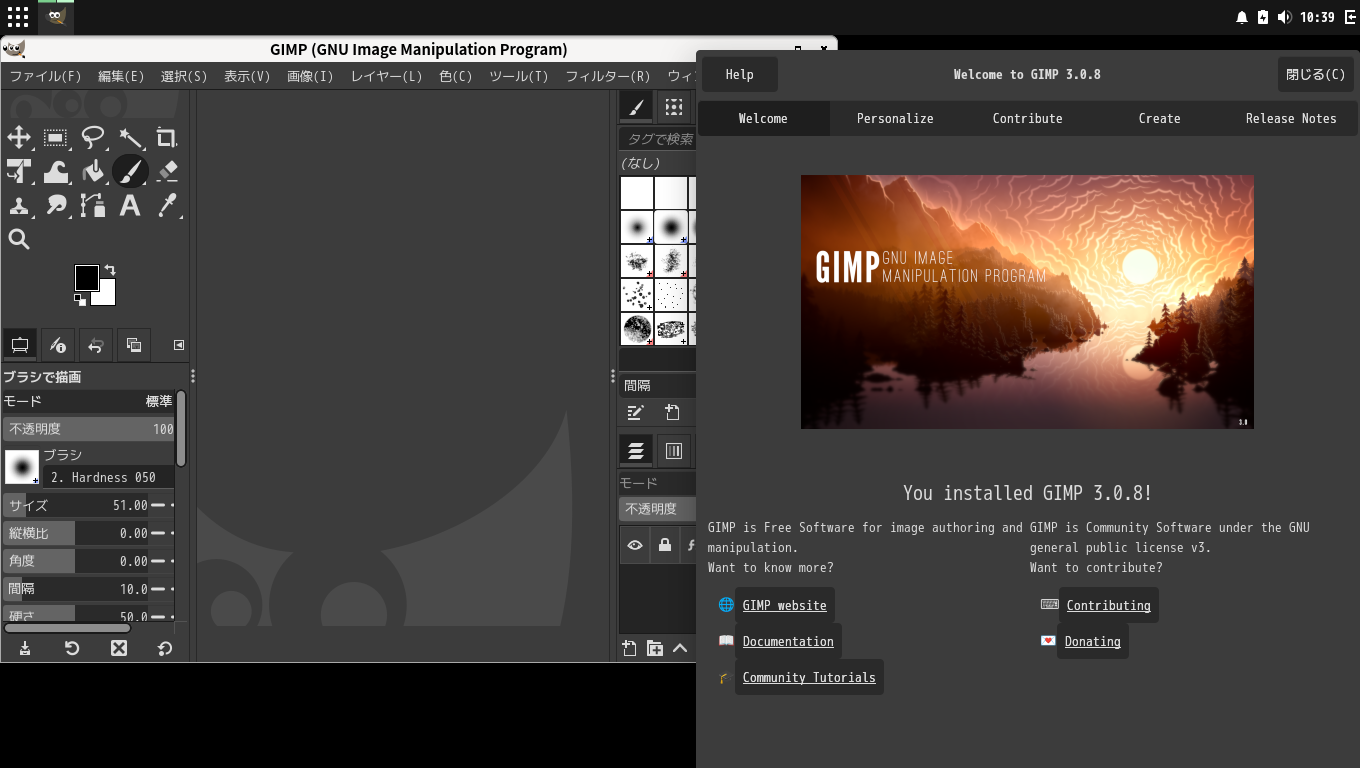The height and width of the screenshot is (768, 1360).
Task: Raise the layer with the up arrow
Action: (681, 648)
